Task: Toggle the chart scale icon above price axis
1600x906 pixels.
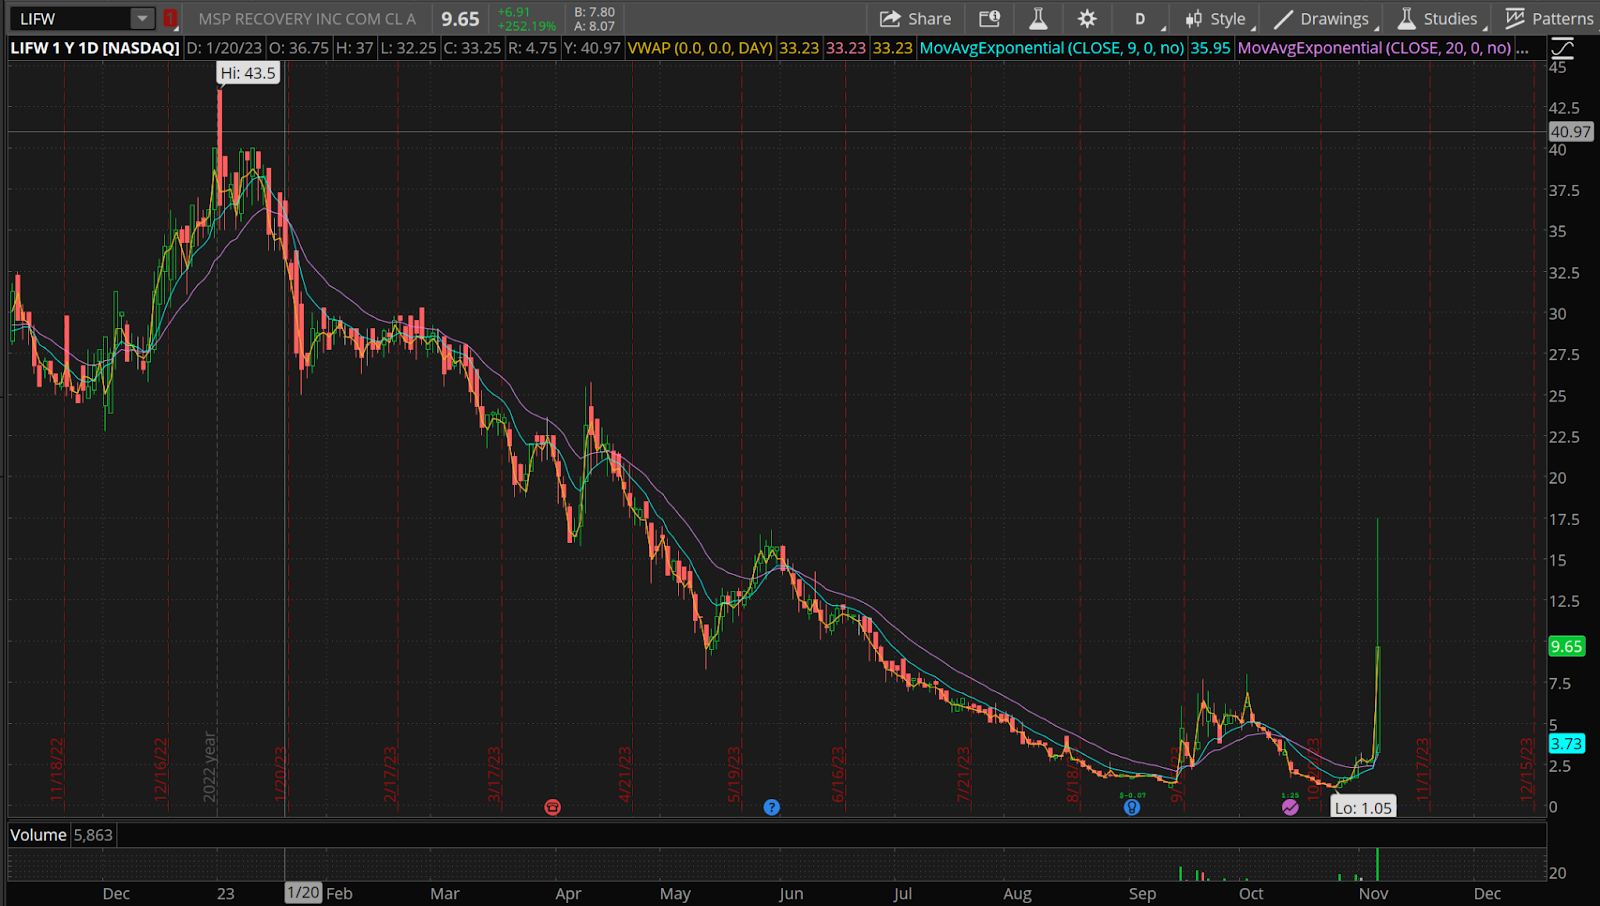Action: tap(1562, 48)
